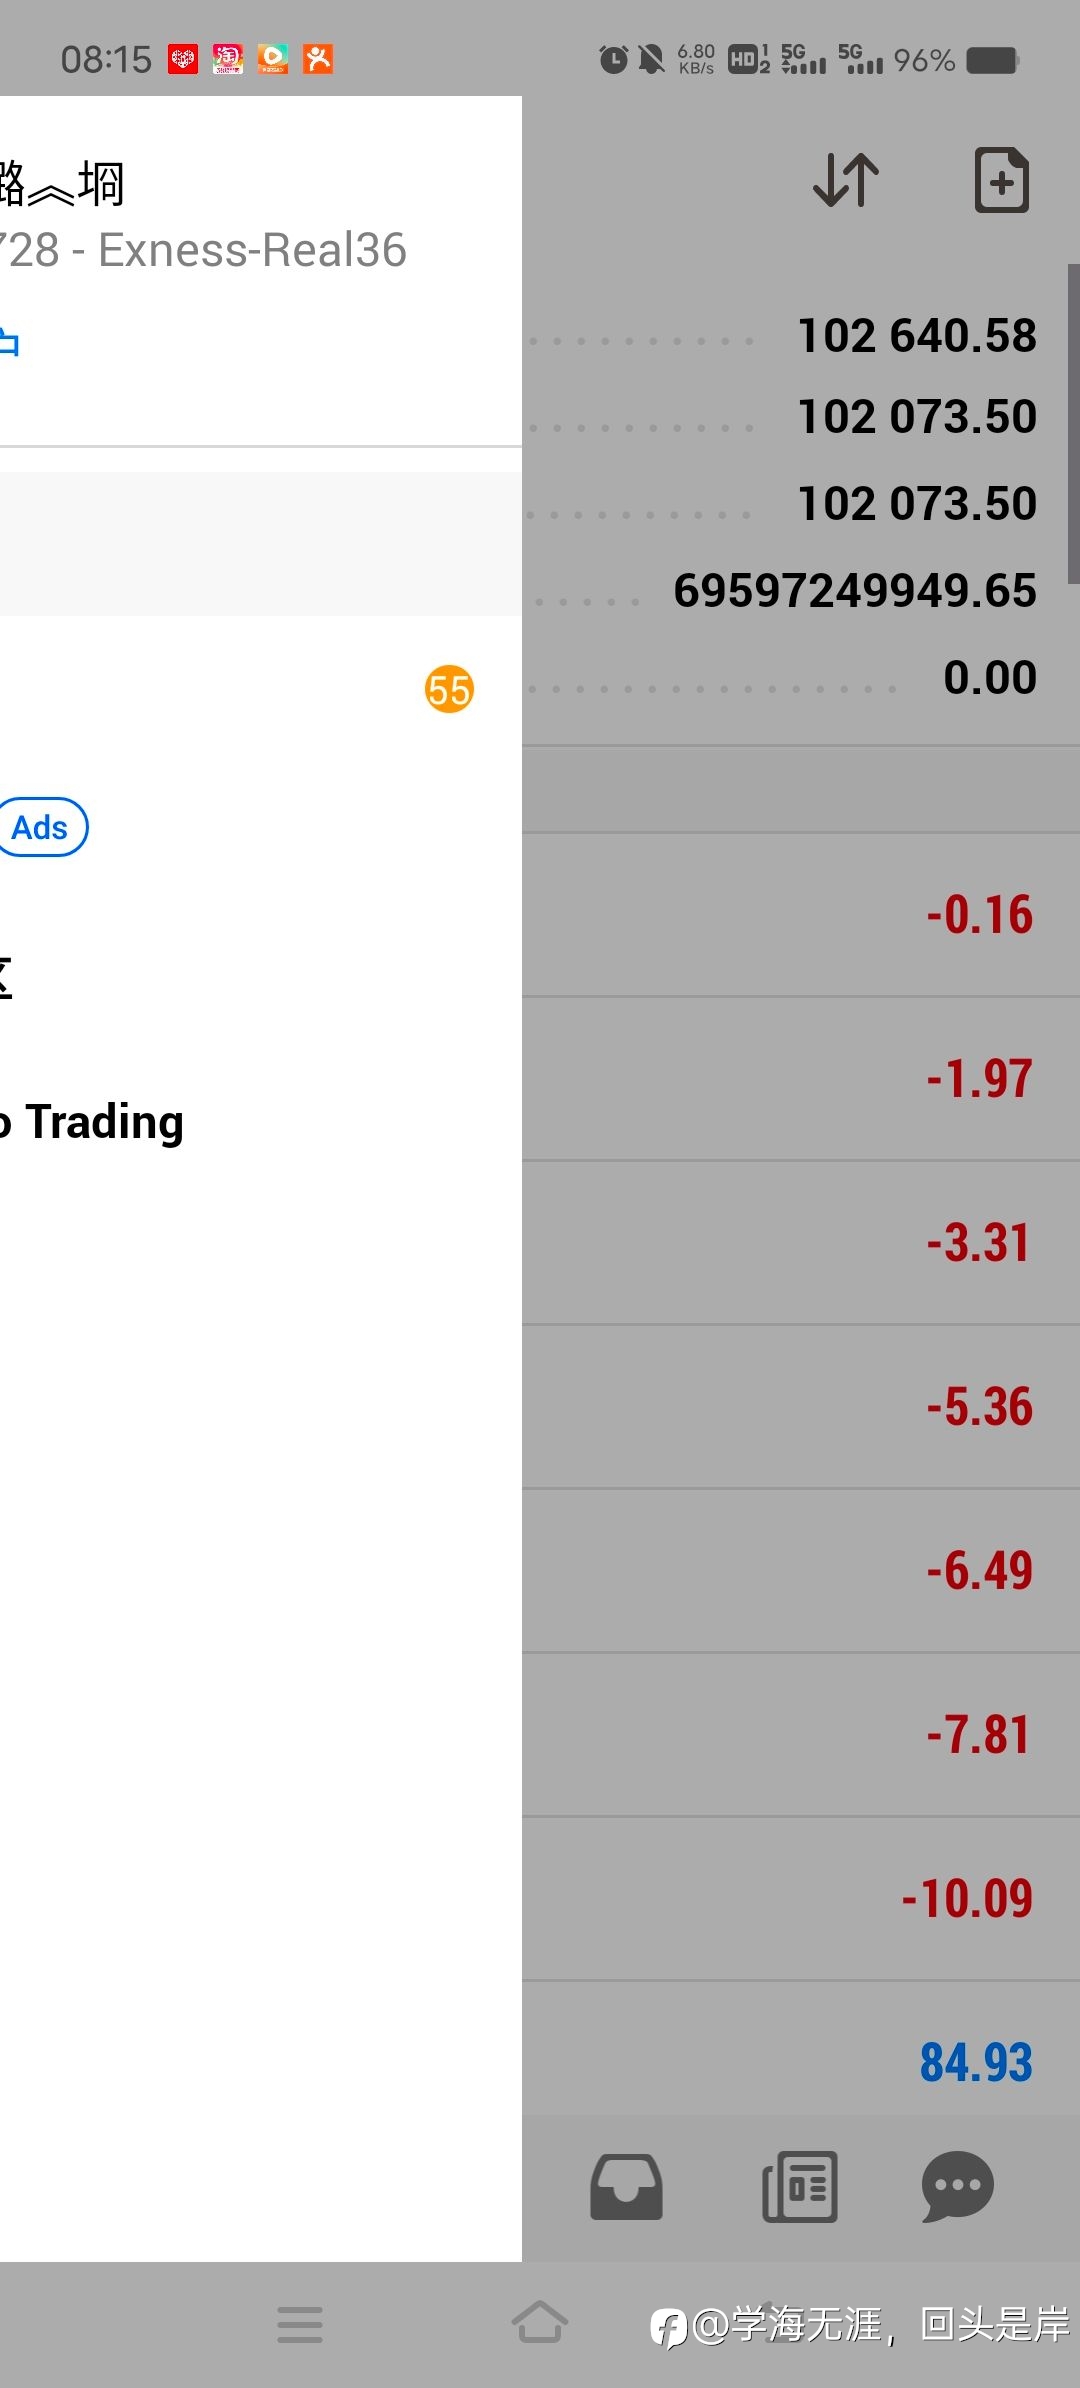Viewport: 1080px width, 2388px height.
Task: Tap the Ads label button
Action: 40,827
